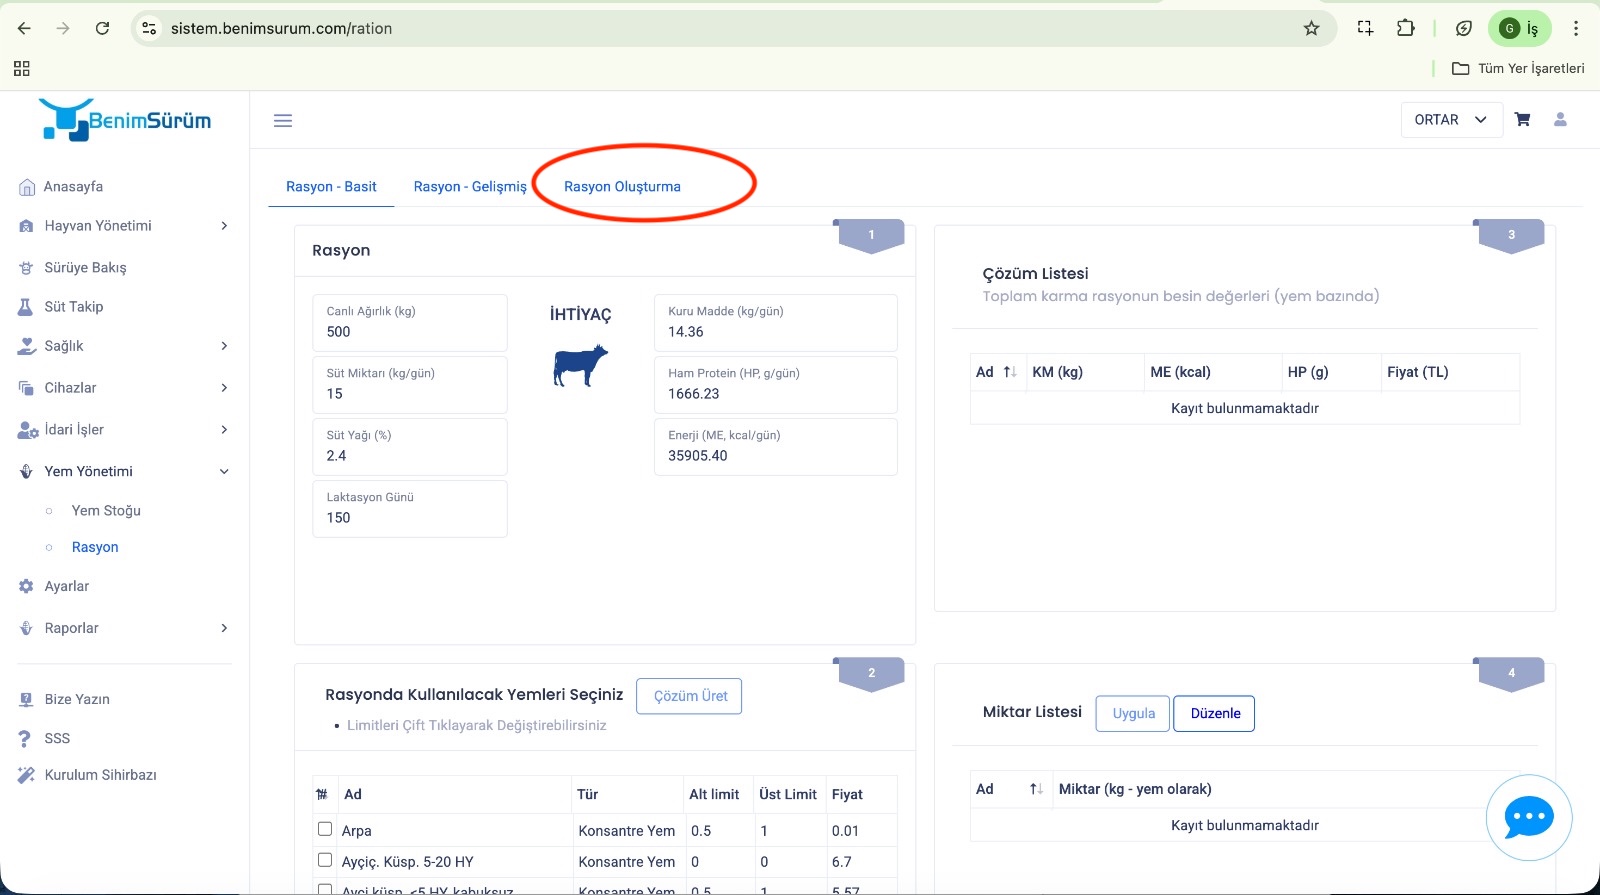The height and width of the screenshot is (895, 1600).
Task: Switch to the Rasyon - Basit tab
Action: (331, 187)
